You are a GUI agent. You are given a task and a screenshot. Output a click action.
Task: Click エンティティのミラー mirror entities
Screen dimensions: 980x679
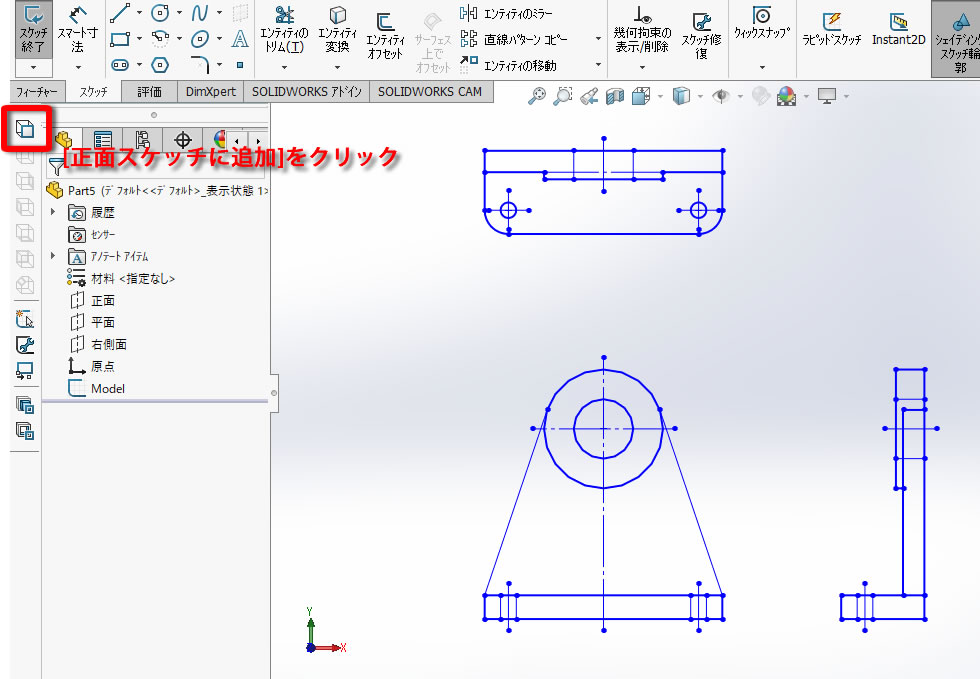pos(507,13)
